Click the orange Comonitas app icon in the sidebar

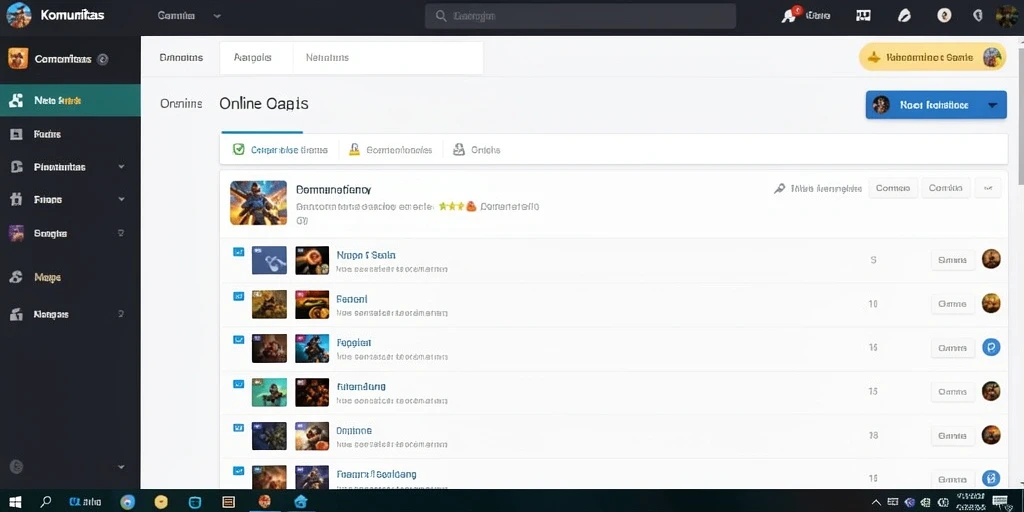click(x=18, y=59)
